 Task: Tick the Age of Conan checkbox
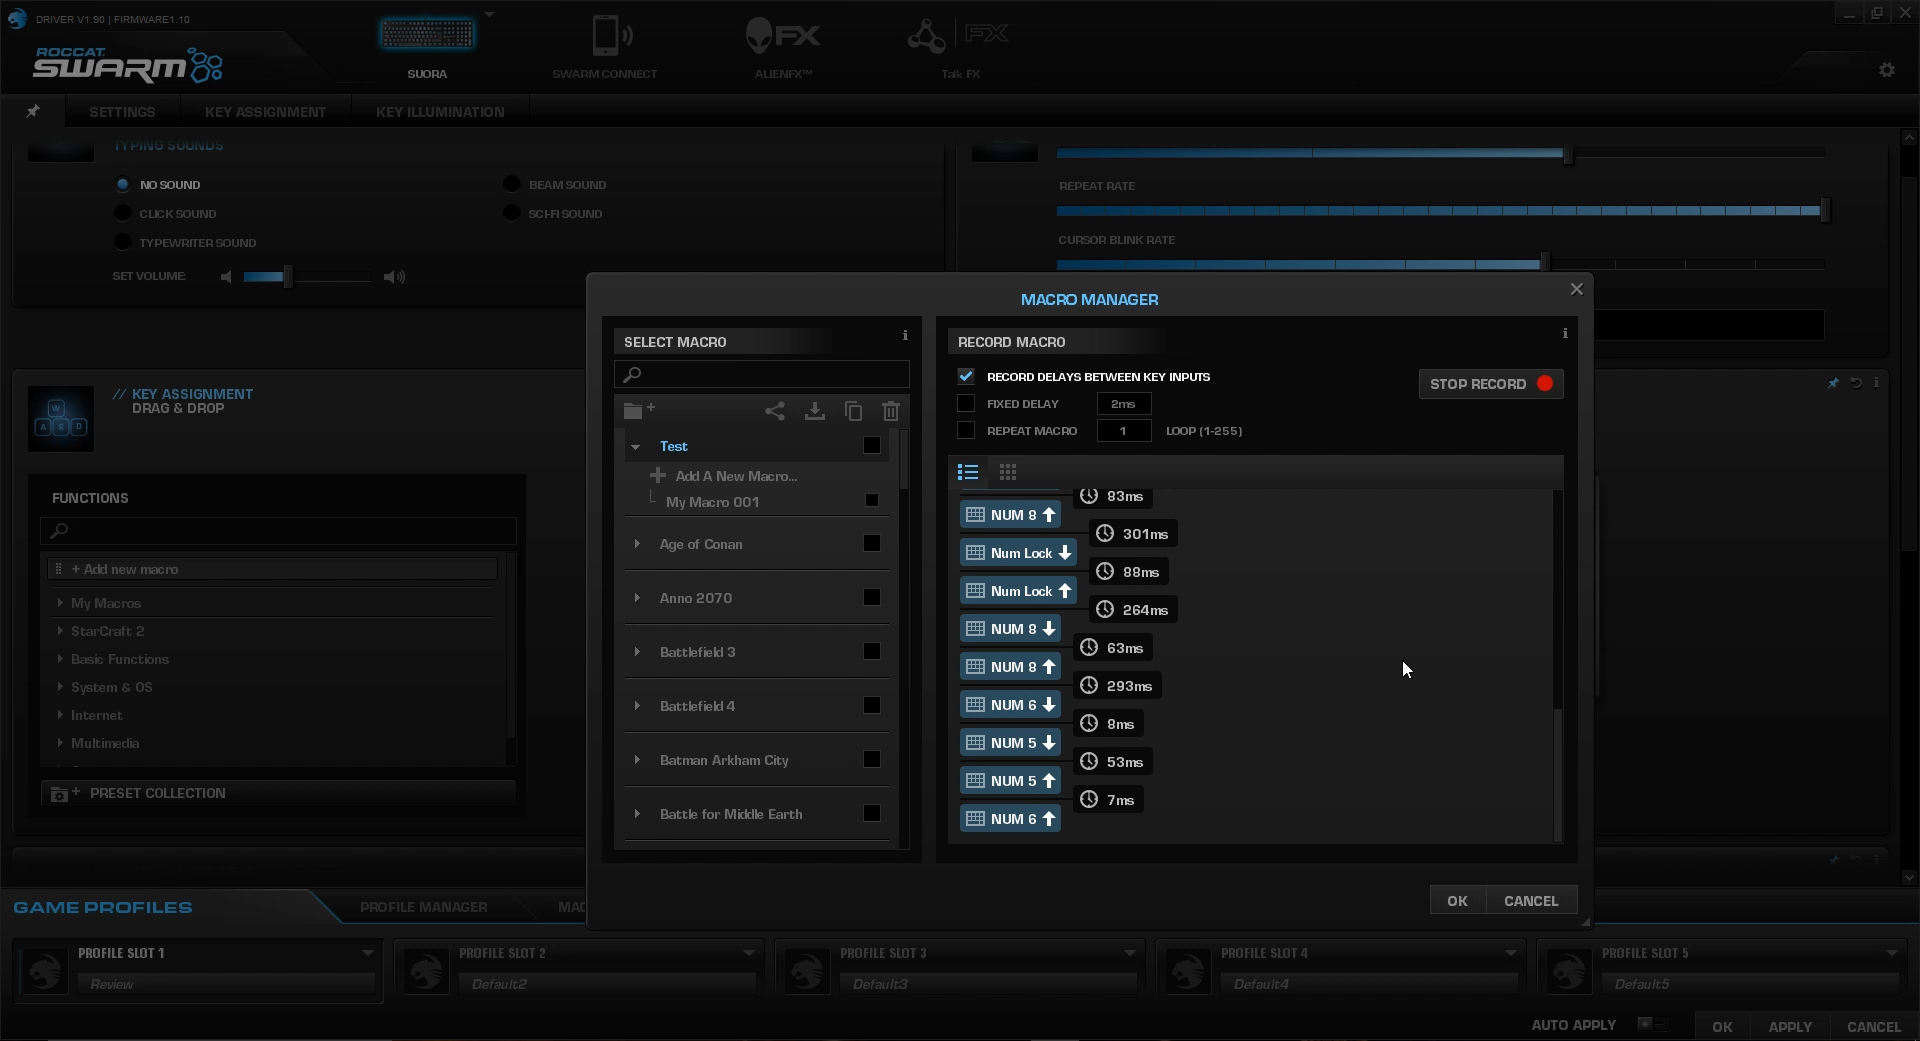tap(872, 543)
